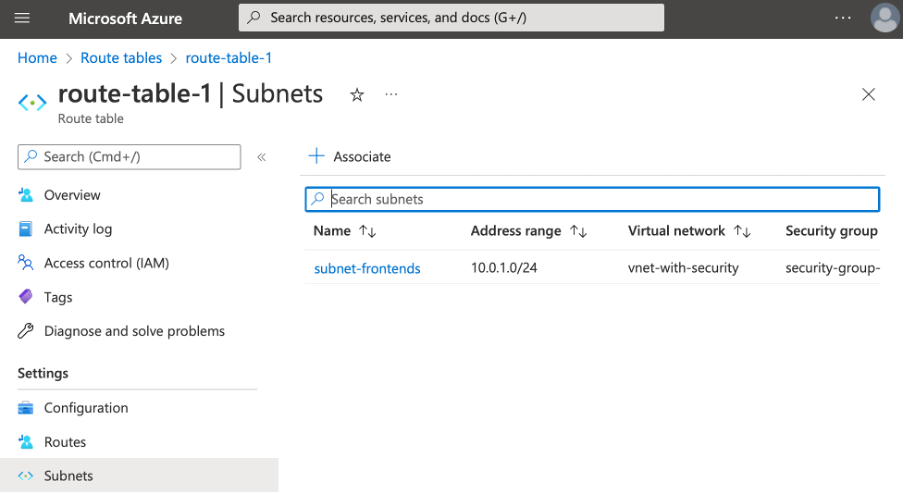Select the vnet-with-security cell
Image resolution: width=904 pixels, height=494 pixels.
coord(683,267)
